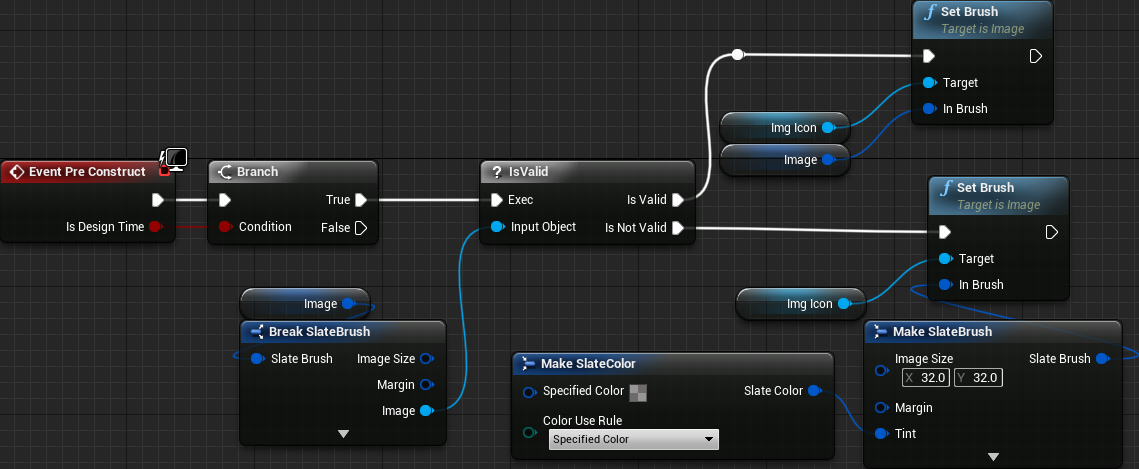
Task: Select the Break SlateBrush node header
Action: coord(343,332)
